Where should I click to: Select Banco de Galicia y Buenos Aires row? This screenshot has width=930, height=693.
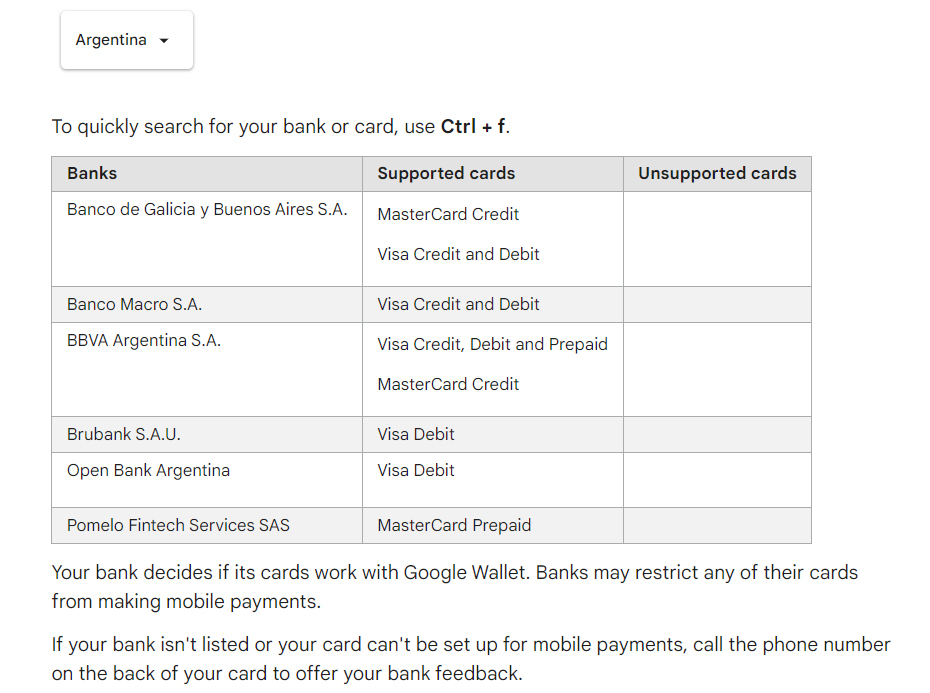coord(207,210)
